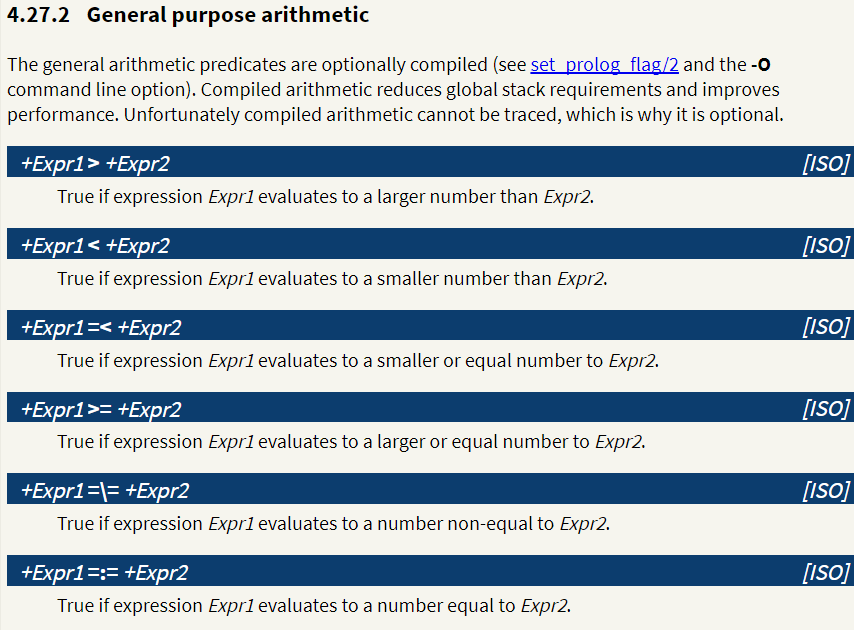Image resolution: width=854 pixels, height=630 pixels.
Task: Click the description mentioning smaller number than Expr2
Action: (x=332, y=279)
